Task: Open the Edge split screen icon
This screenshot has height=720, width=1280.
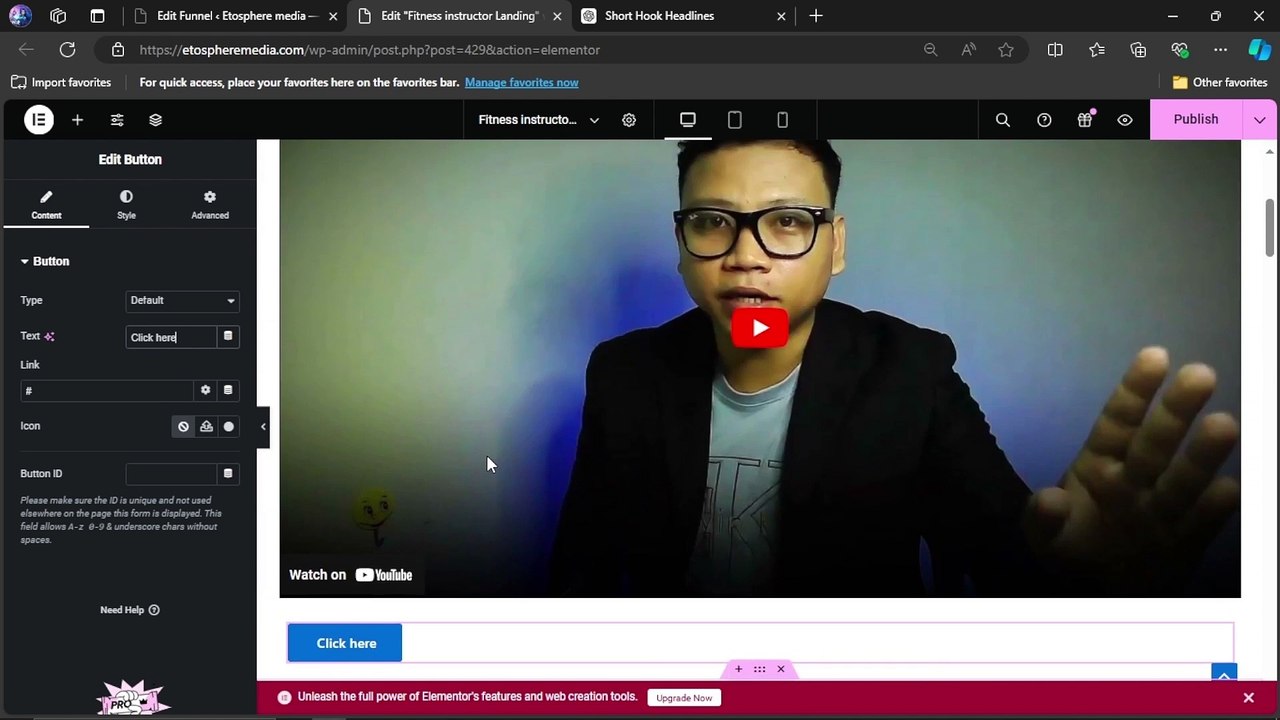Action: point(1055,50)
